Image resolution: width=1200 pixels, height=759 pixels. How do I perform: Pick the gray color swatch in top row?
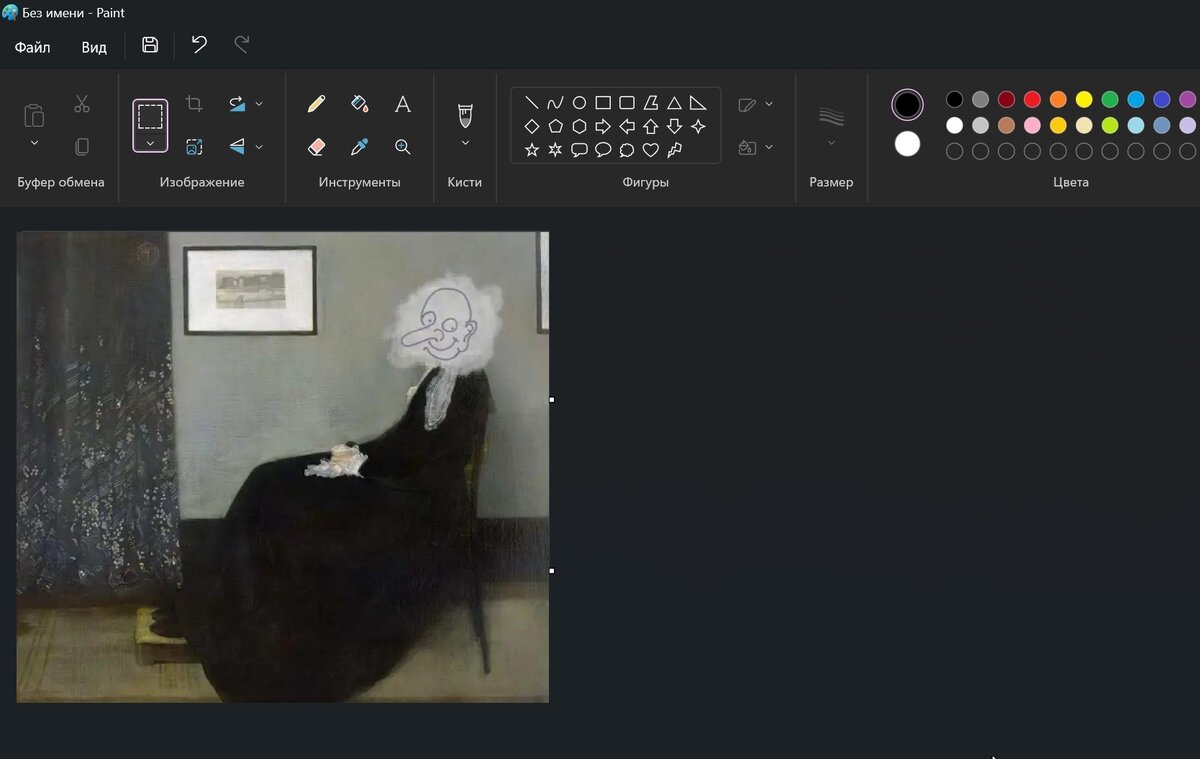980,99
